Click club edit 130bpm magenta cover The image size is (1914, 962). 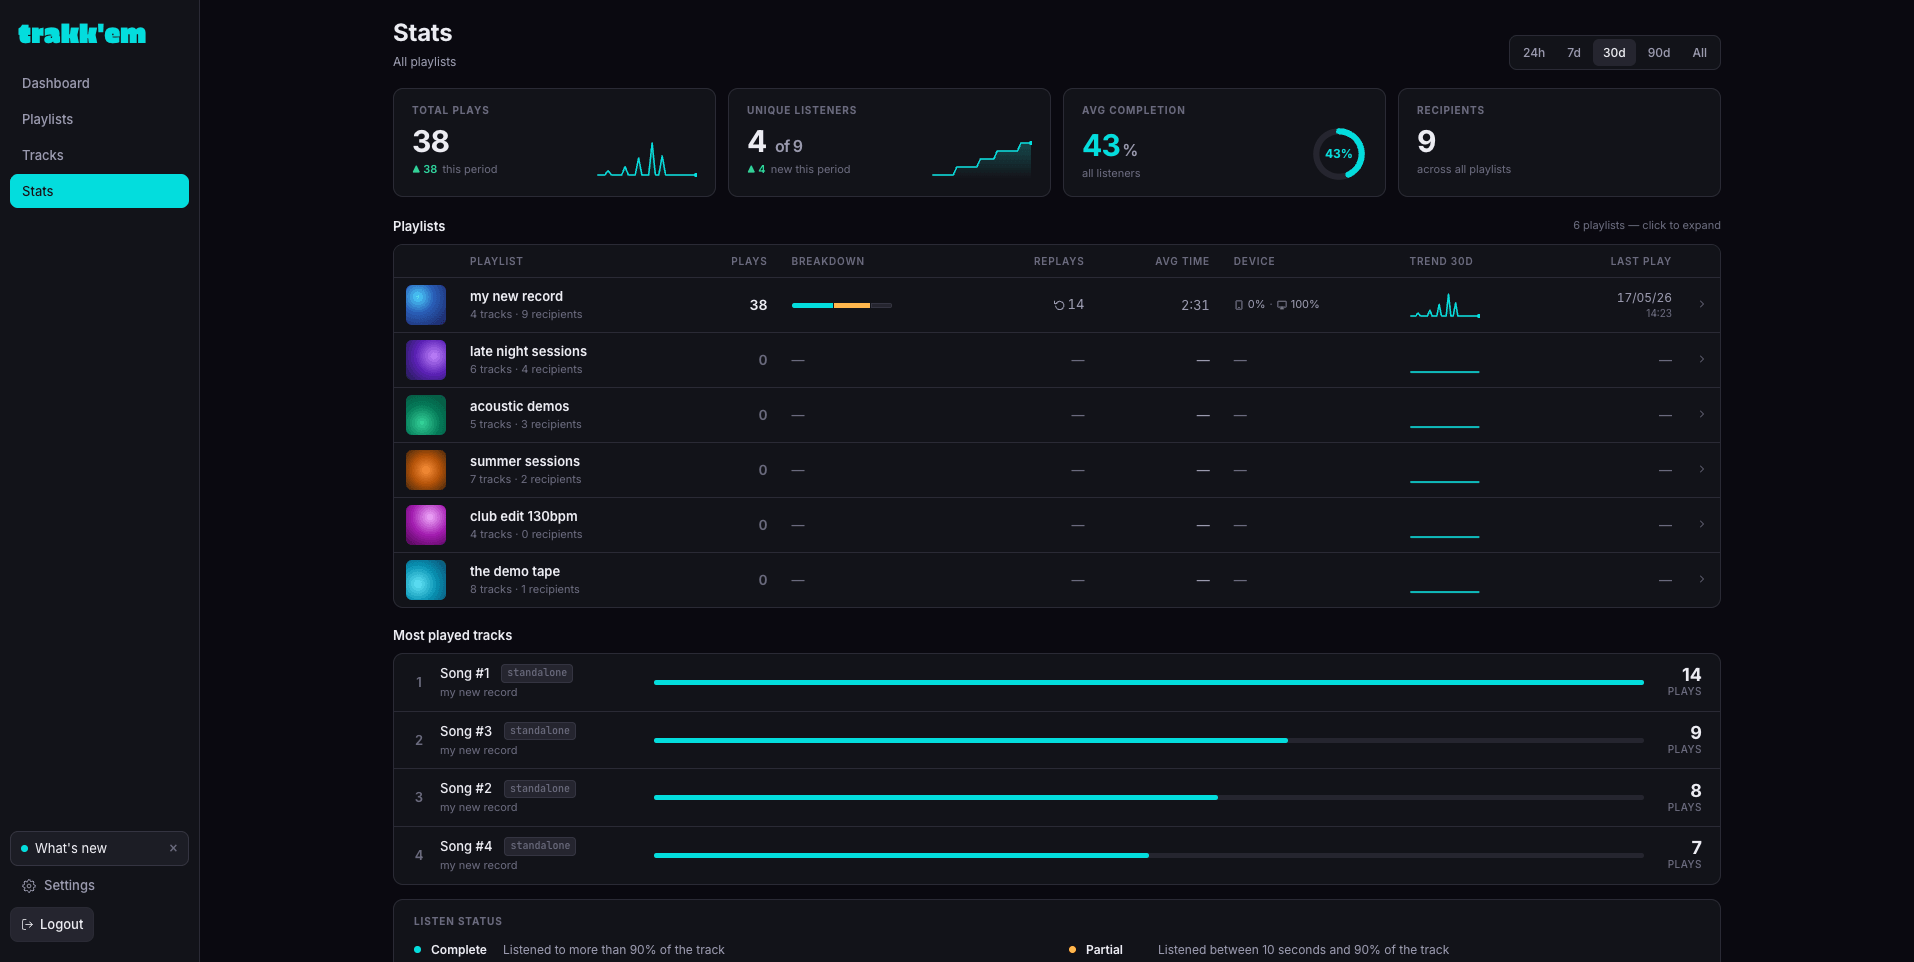click(426, 525)
